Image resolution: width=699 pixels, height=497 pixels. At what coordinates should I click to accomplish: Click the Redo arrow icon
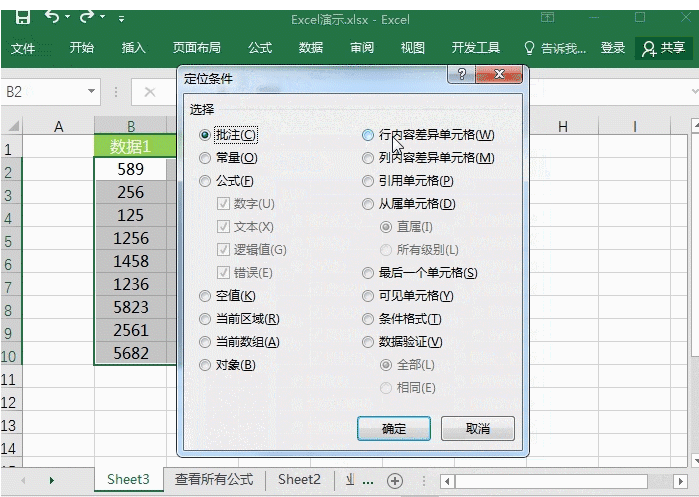[87, 17]
